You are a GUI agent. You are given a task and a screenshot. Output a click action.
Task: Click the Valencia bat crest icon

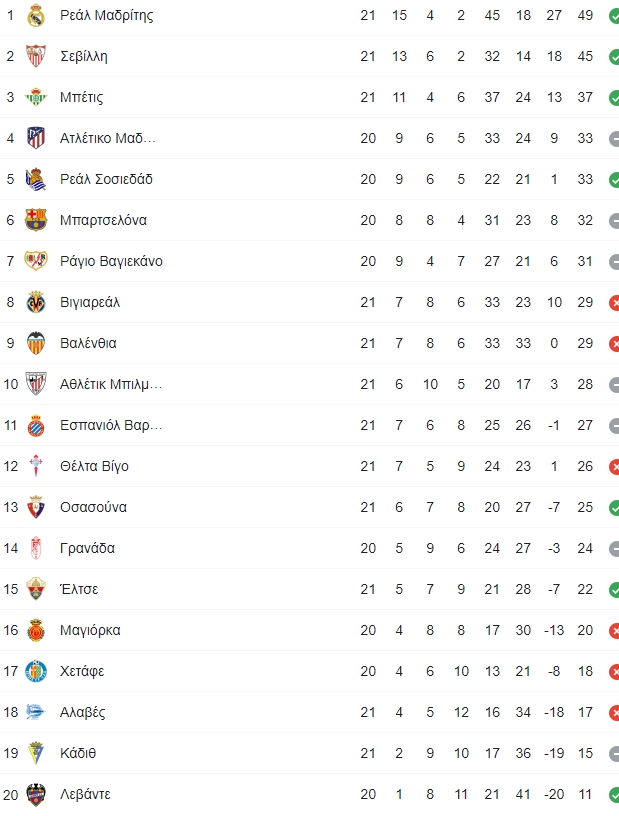(x=36, y=343)
